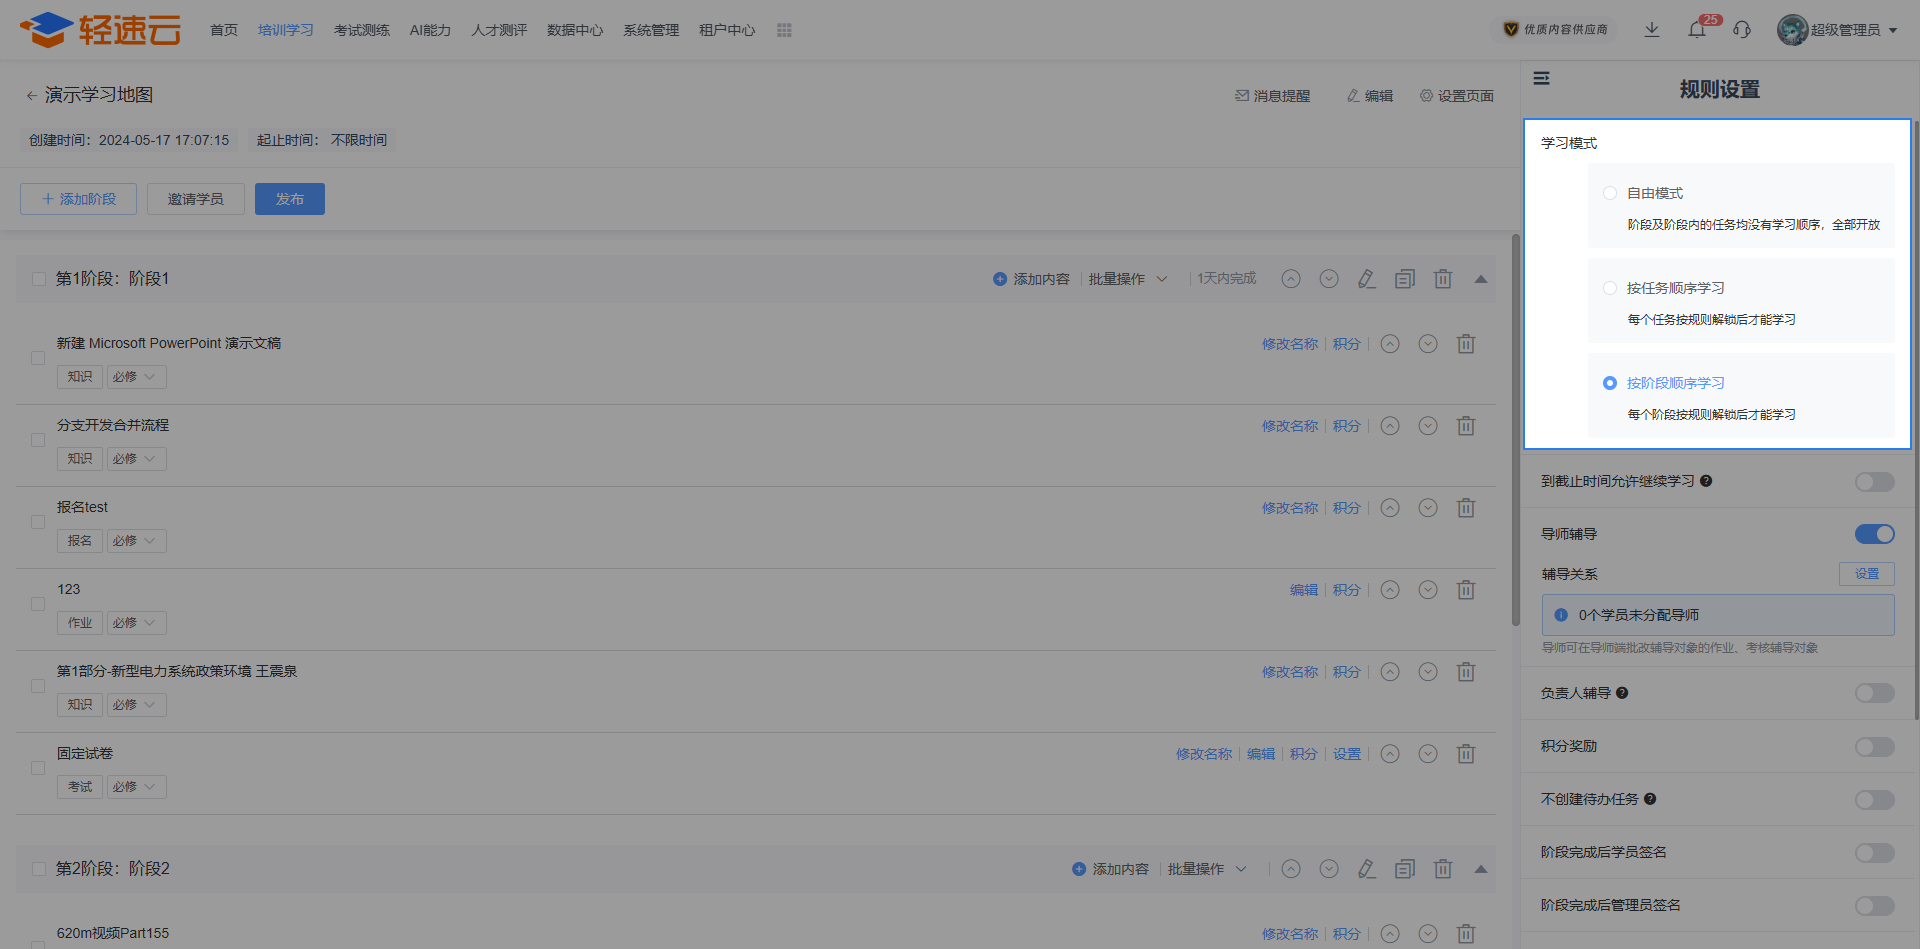1920x949 pixels.
Task: Go to 考试测练 menu
Action: coord(361,30)
